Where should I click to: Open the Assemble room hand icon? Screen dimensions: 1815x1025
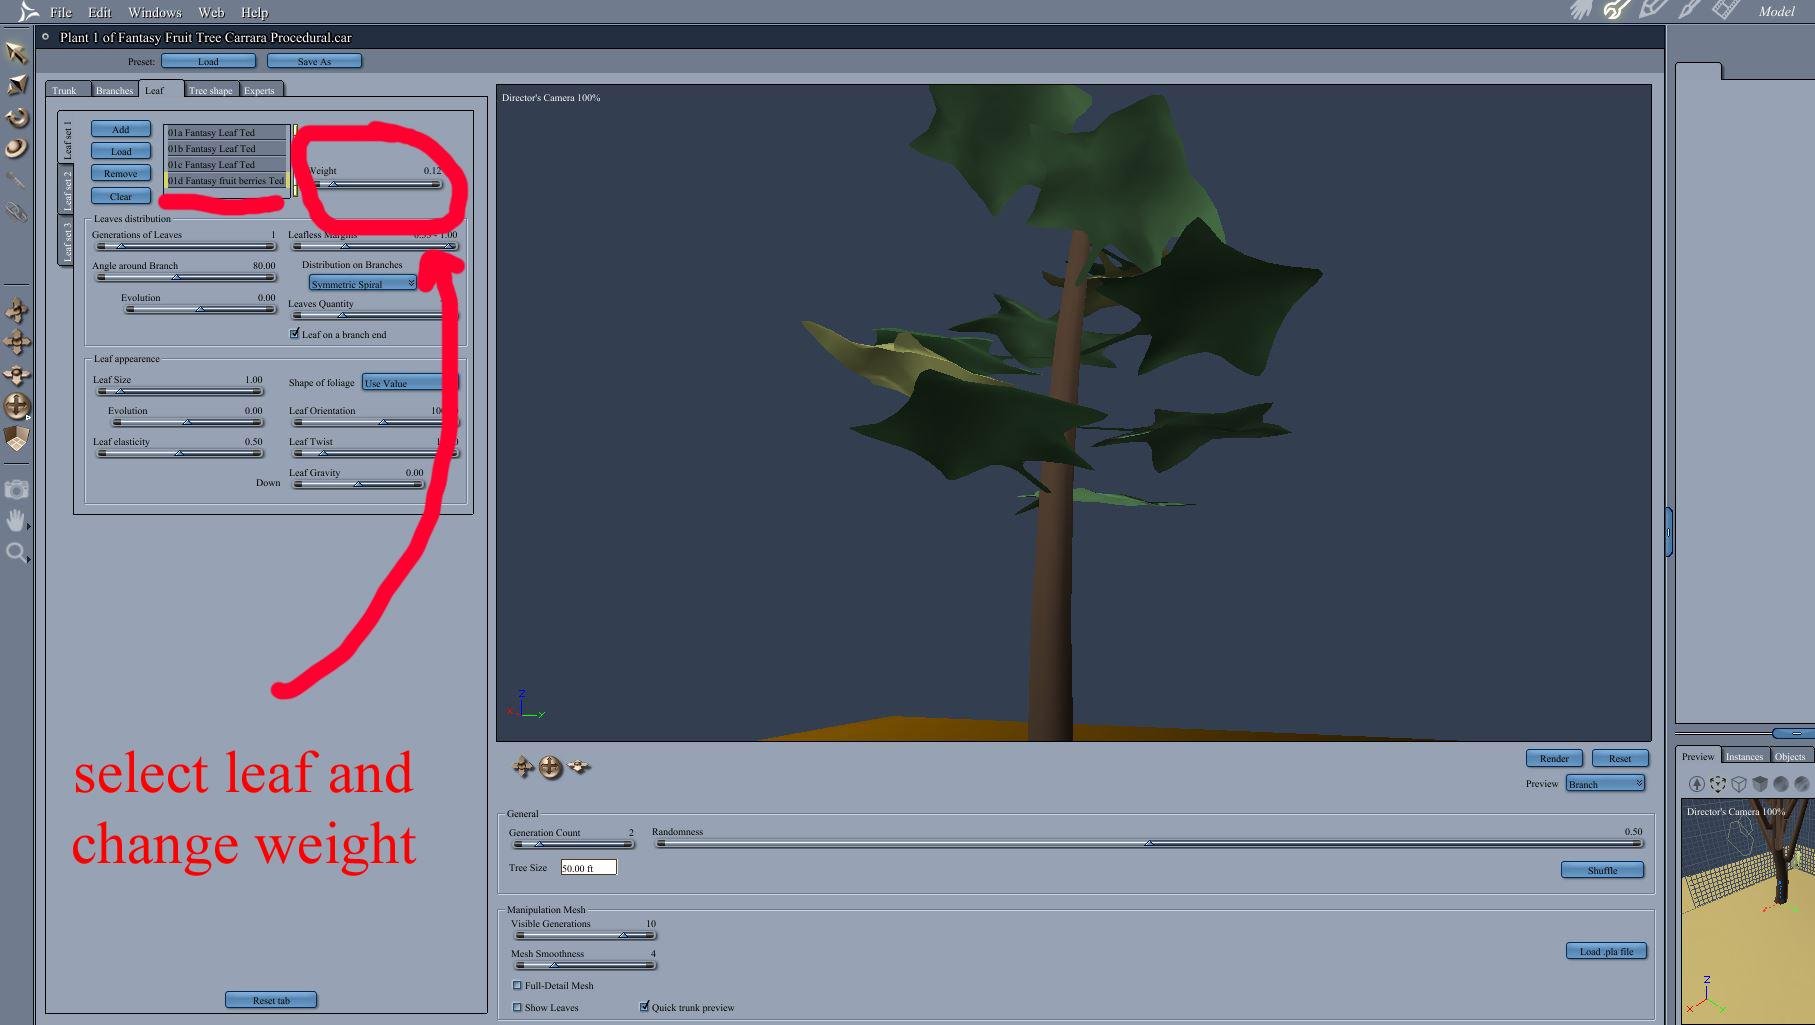[1580, 11]
